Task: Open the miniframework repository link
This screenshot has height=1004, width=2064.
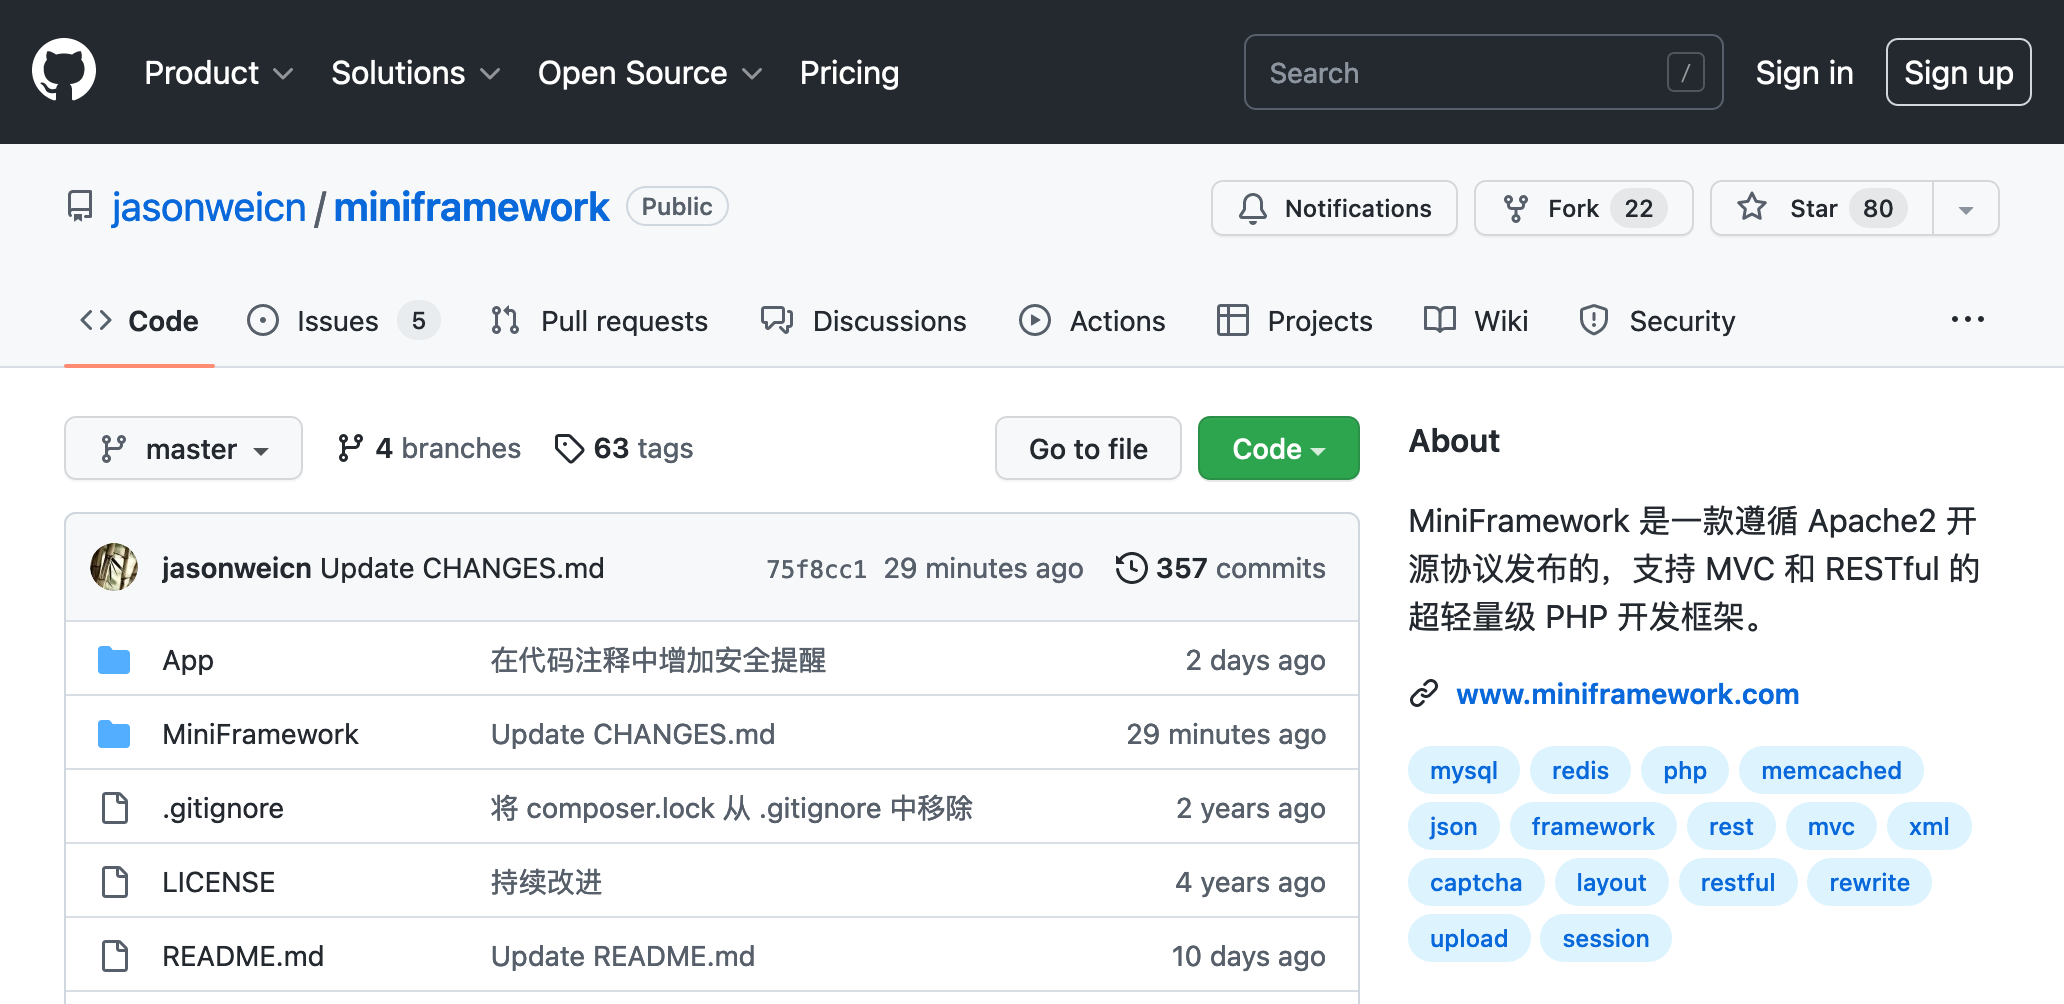Action: pos(471,207)
